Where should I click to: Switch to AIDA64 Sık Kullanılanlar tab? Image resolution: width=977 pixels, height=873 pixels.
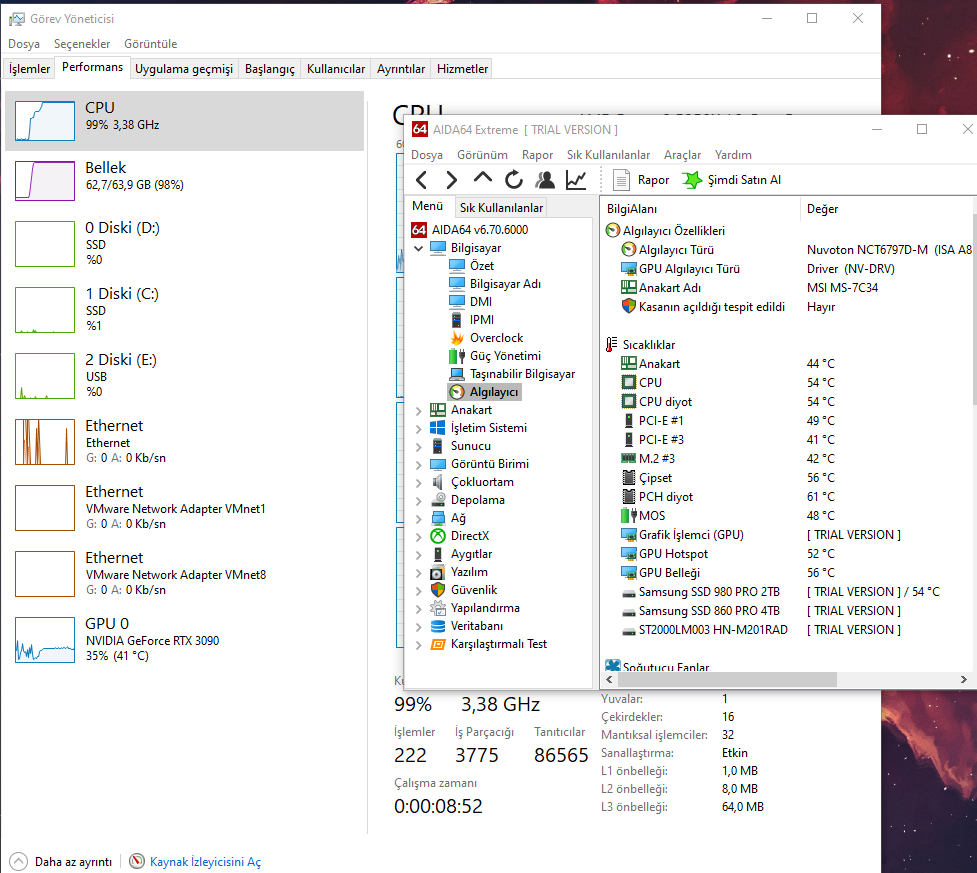(x=502, y=208)
